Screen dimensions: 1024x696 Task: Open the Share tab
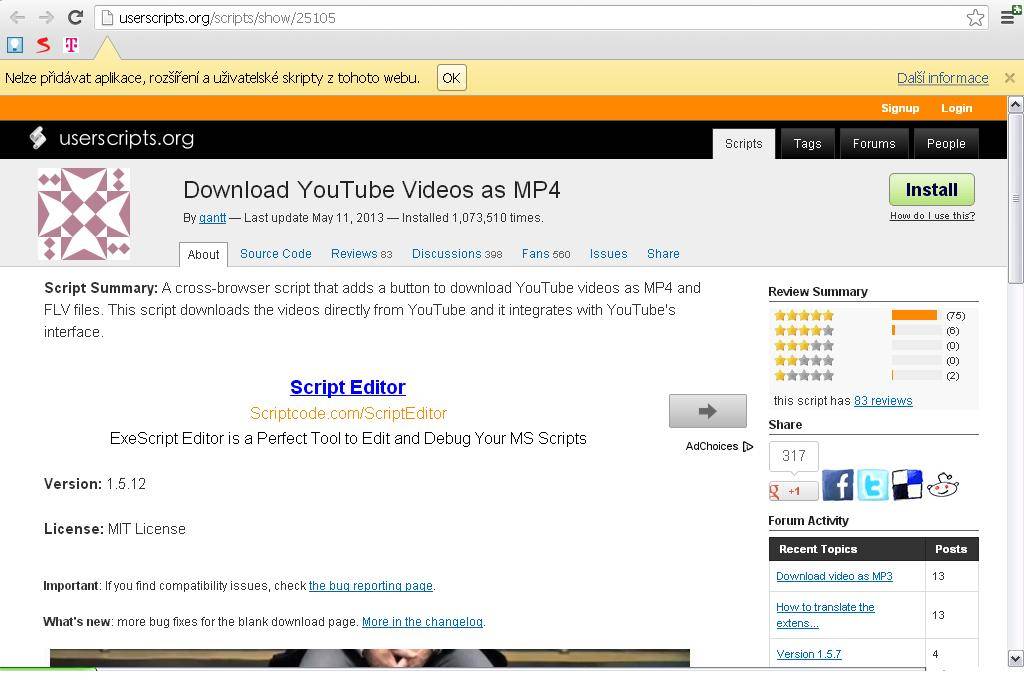tap(663, 254)
